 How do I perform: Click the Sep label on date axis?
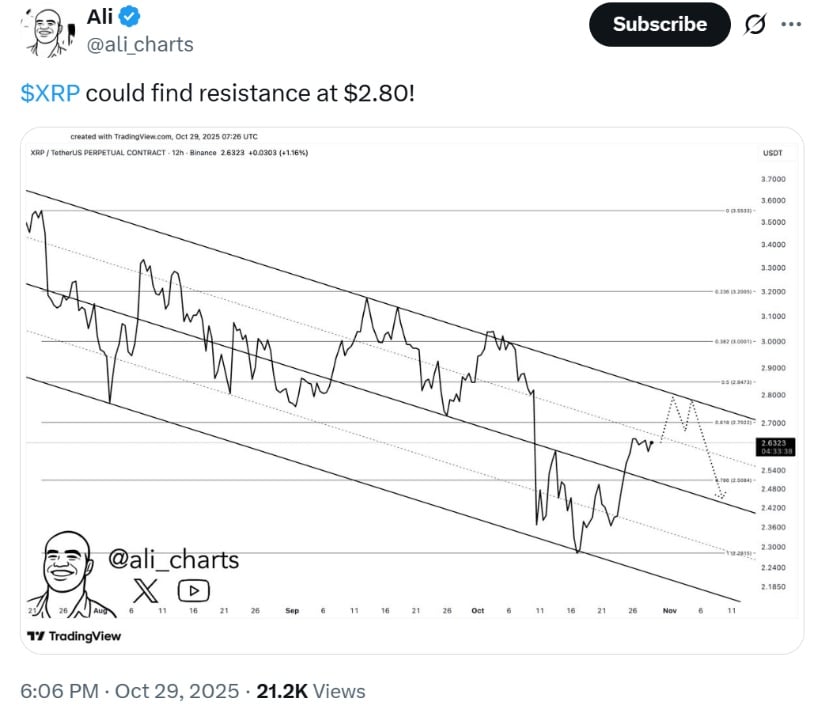(x=291, y=610)
